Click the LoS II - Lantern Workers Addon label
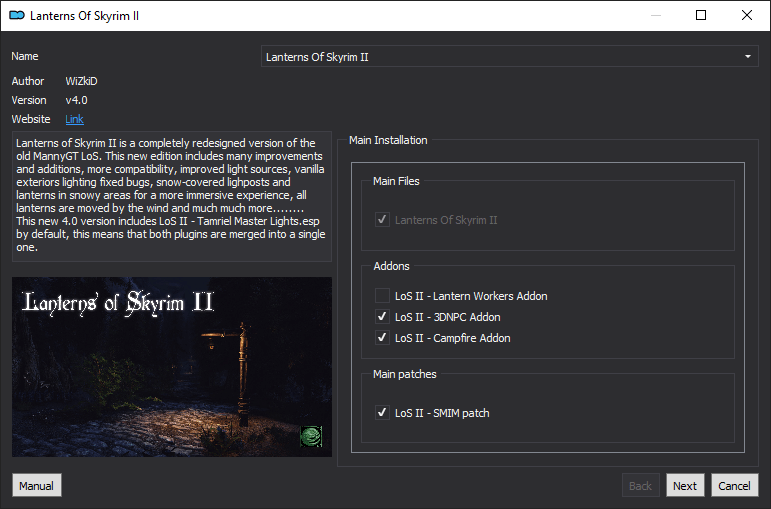This screenshot has height=509, width=771. pos(471,296)
